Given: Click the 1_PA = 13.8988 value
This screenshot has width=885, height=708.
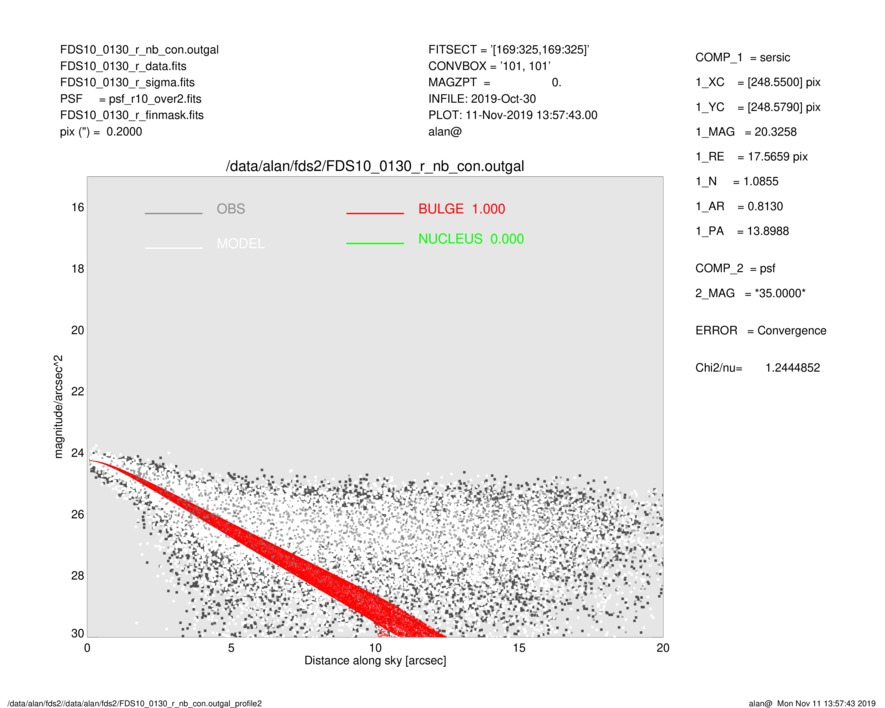Looking at the screenshot, I should [742, 231].
